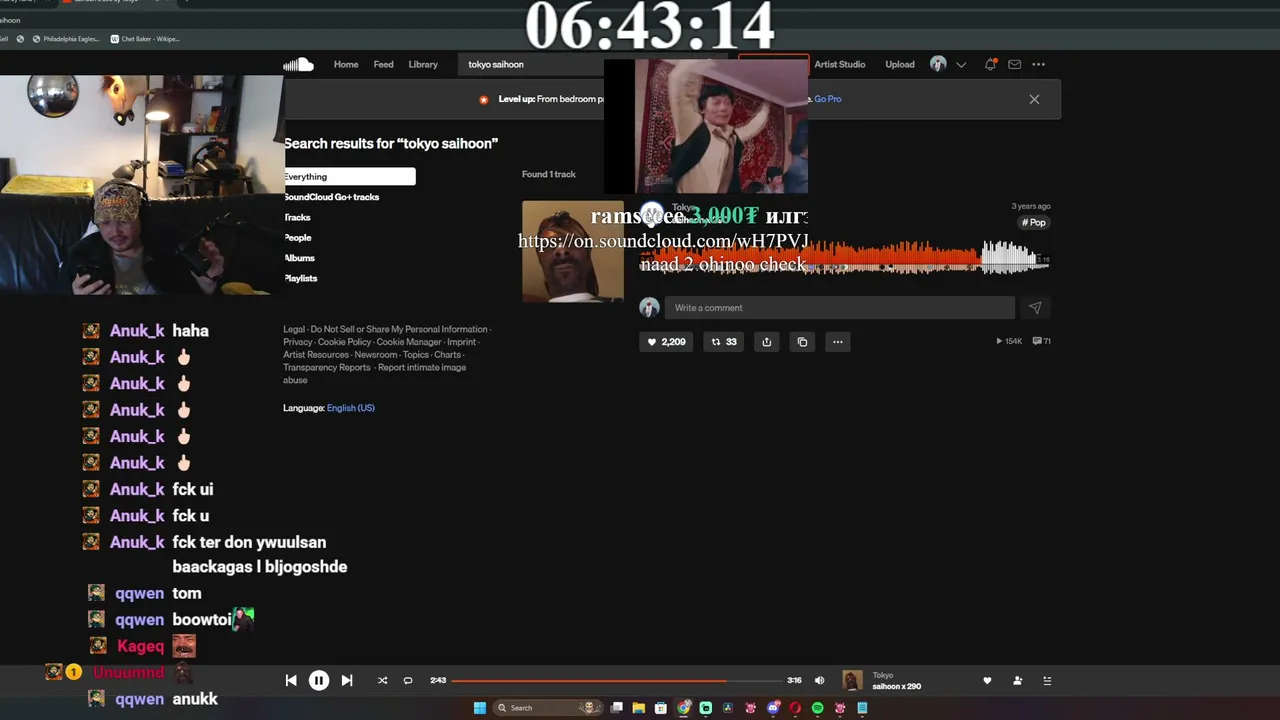Skip to the previous track

coord(291,681)
